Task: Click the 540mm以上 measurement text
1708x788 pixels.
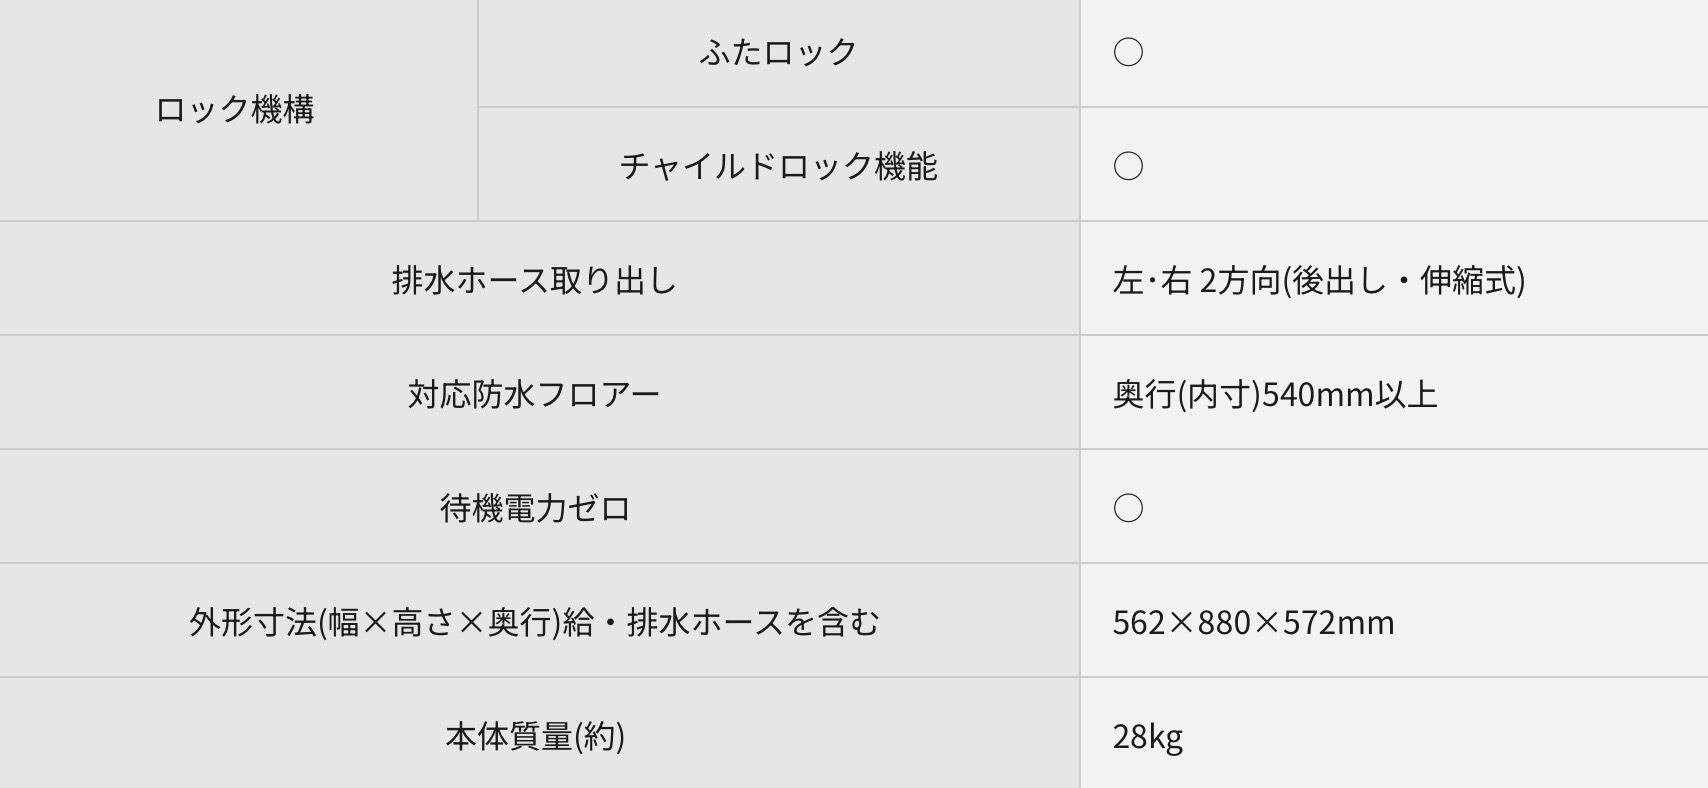Action: 1349,395
